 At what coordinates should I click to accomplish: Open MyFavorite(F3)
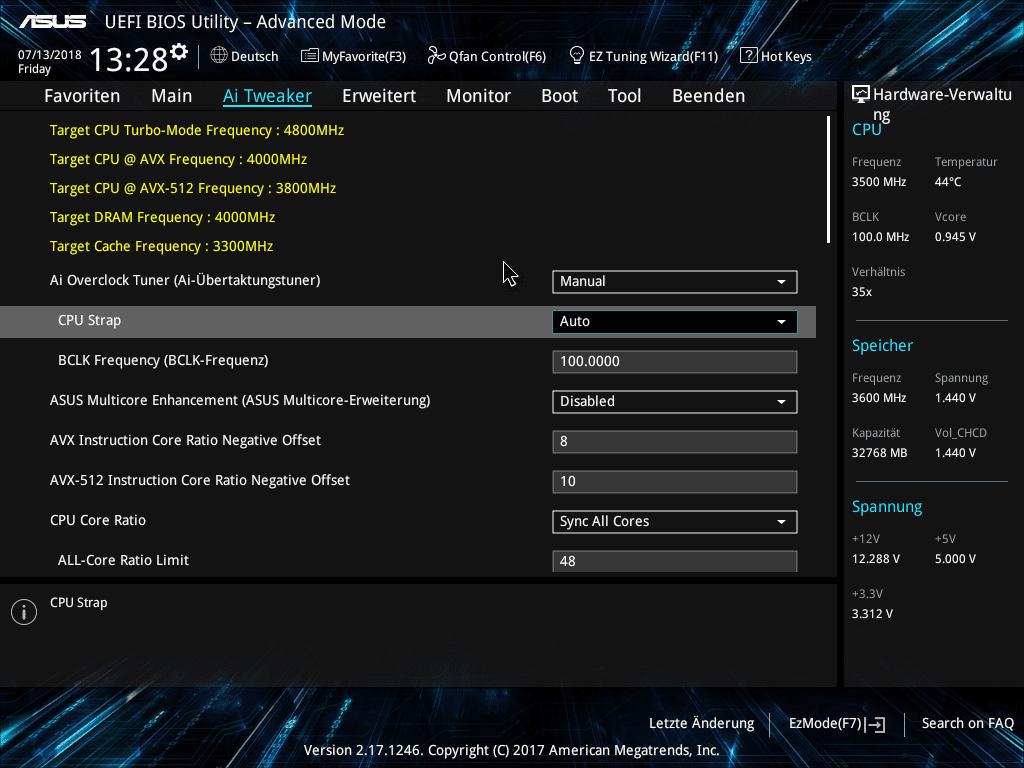click(353, 56)
